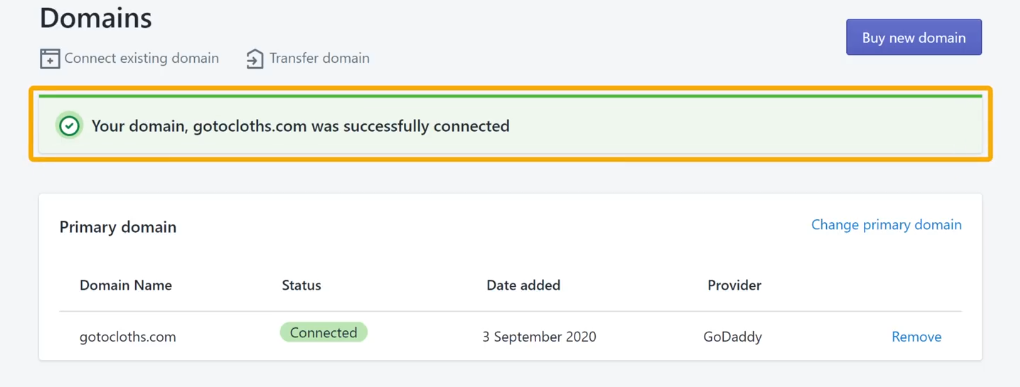This screenshot has width=1020, height=387.
Task: Click the Transfer domain icon
Action: [x=254, y=59]
